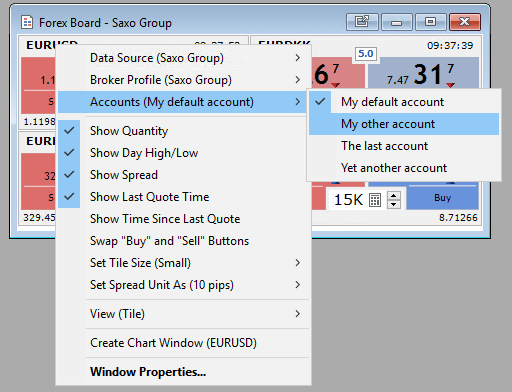This screenshot has width=512, height=392.
Task: Click the 7.47 31 ask price tile
Action: click(423, 73)
